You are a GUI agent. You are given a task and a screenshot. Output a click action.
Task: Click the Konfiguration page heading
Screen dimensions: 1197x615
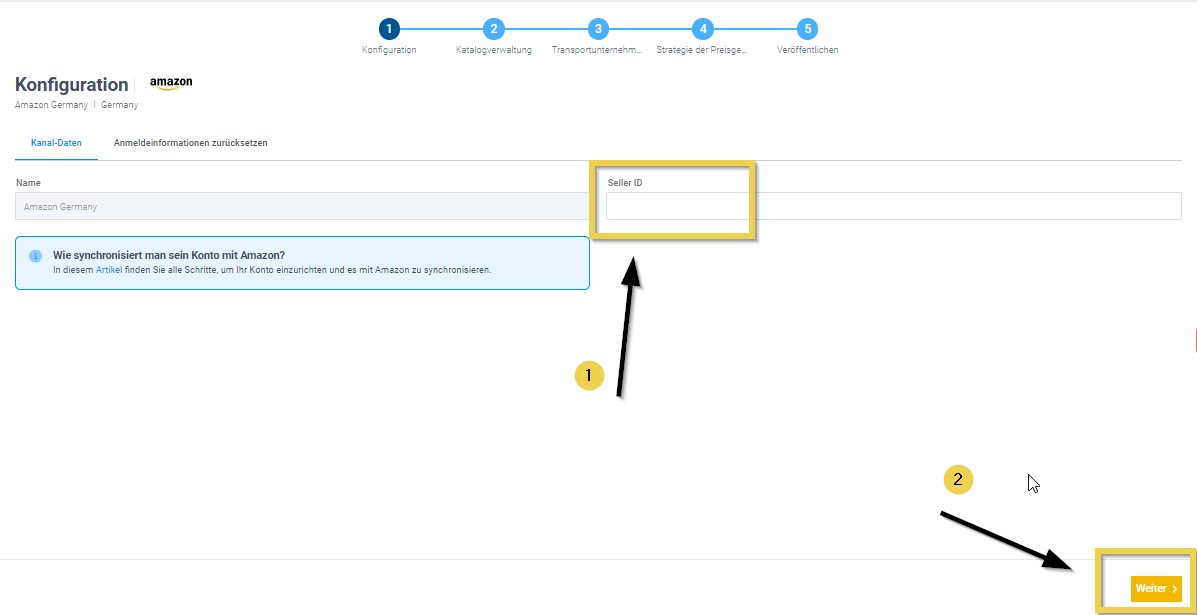click(x=72, y=85)
